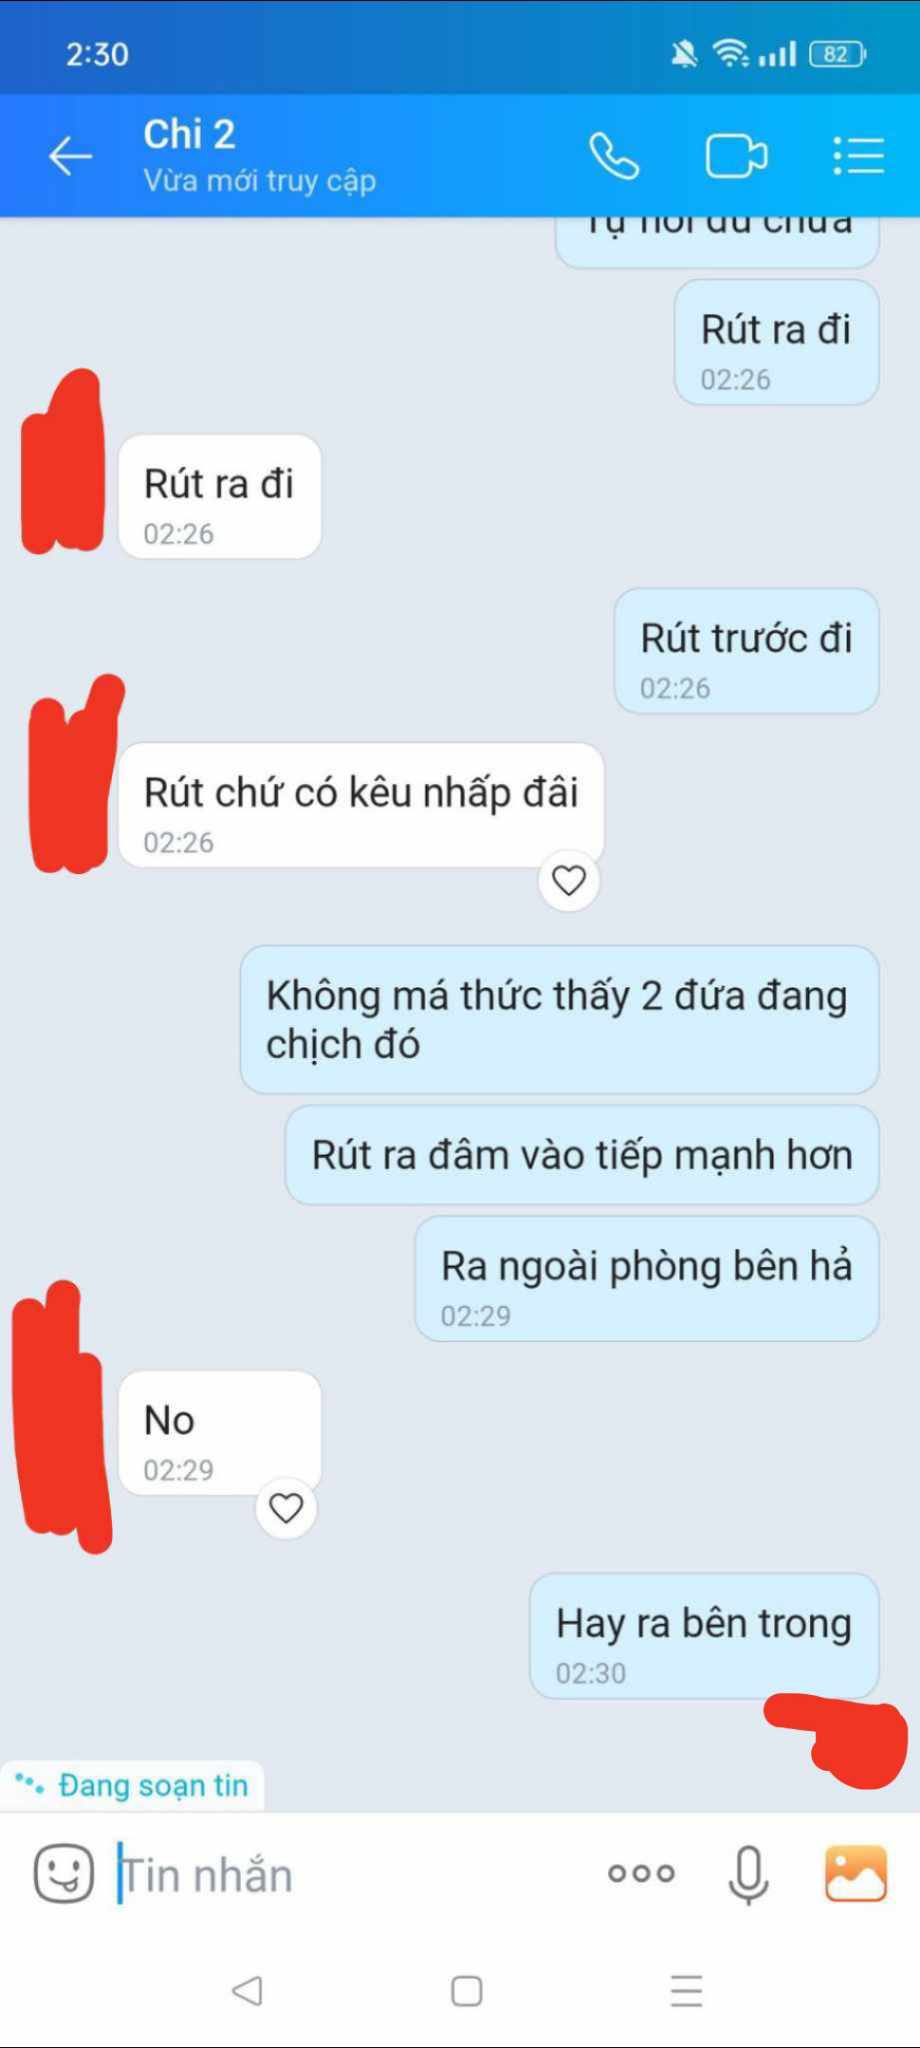This screenshot has width=920, height=2048.
Task: Tap heart reaction on "Rút chứ có kêu" message
Action: (x=569, y=880)
